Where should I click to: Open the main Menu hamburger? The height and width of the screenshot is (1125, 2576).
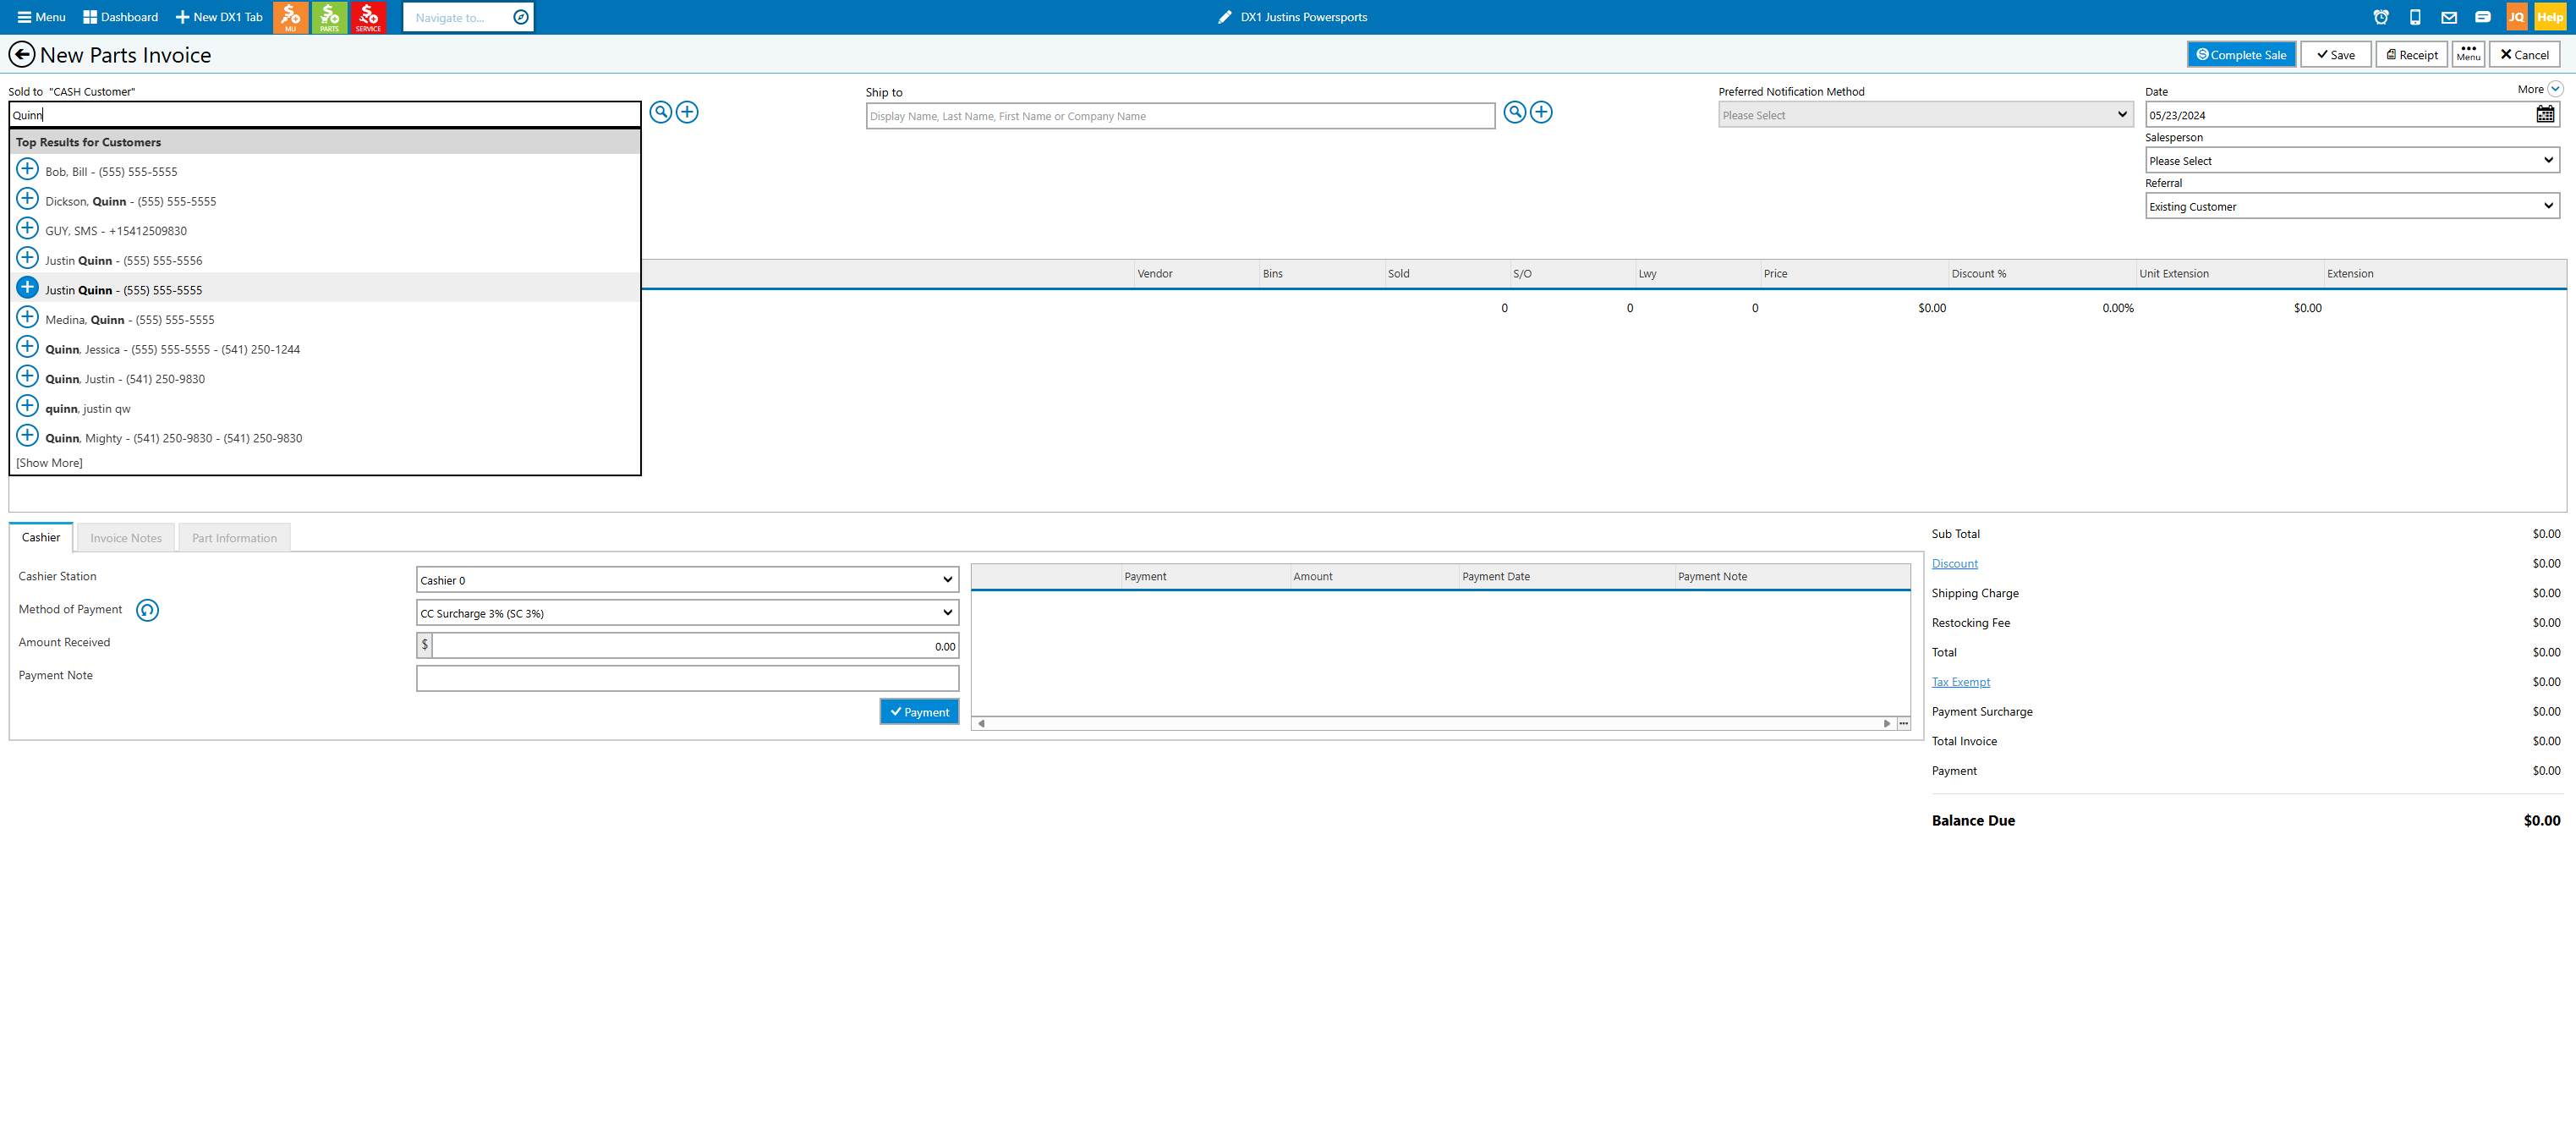[x=41, y=17]
